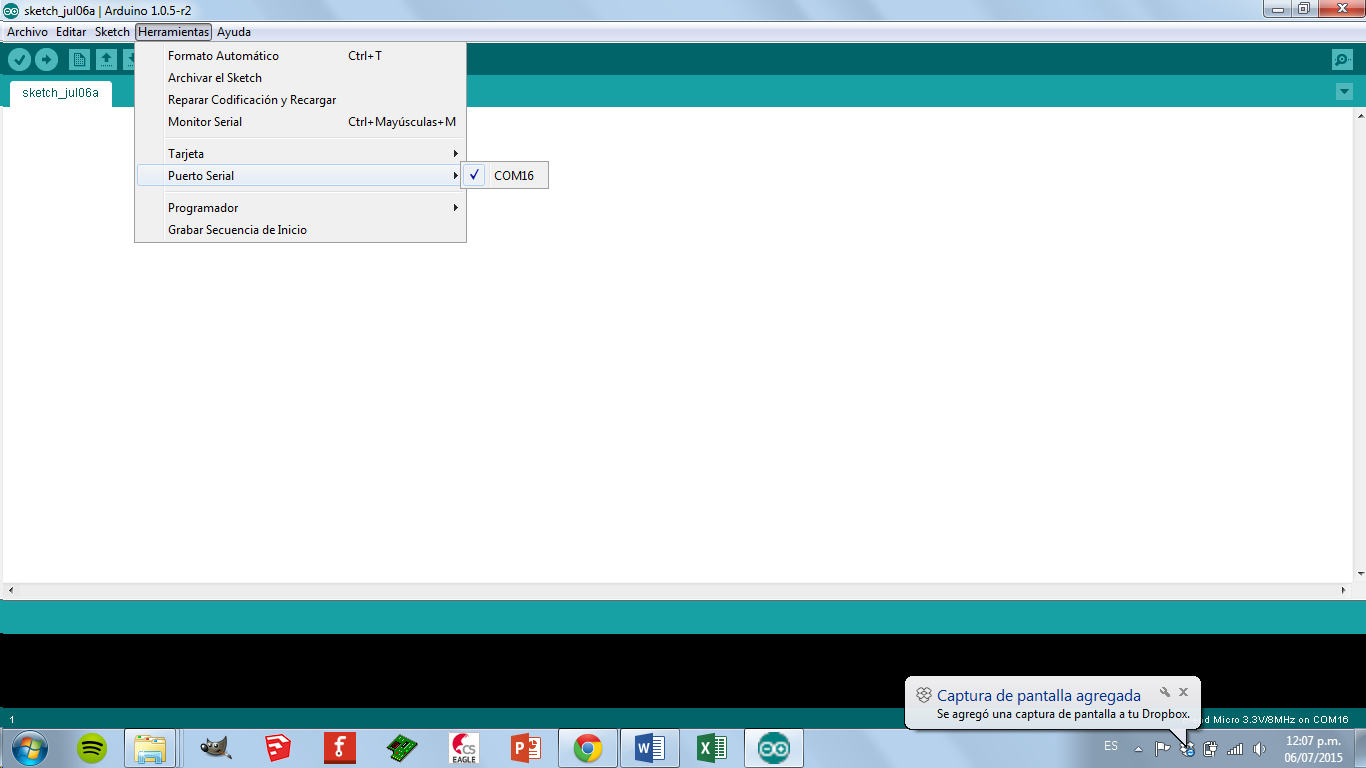Click the volume speaker tray icon
The height and width of the screenshot is (768, 1366).
pyautogui.click(x=1259, y=748)
